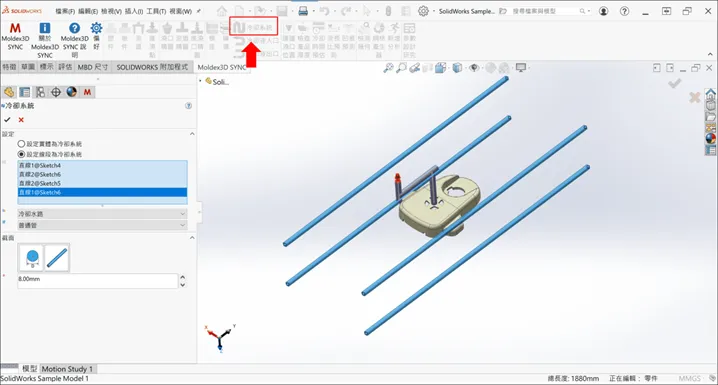This screenshot has width=718, height=385.
Task: Select Line2@Sketch5 in selection list
Action: (102, 183)
